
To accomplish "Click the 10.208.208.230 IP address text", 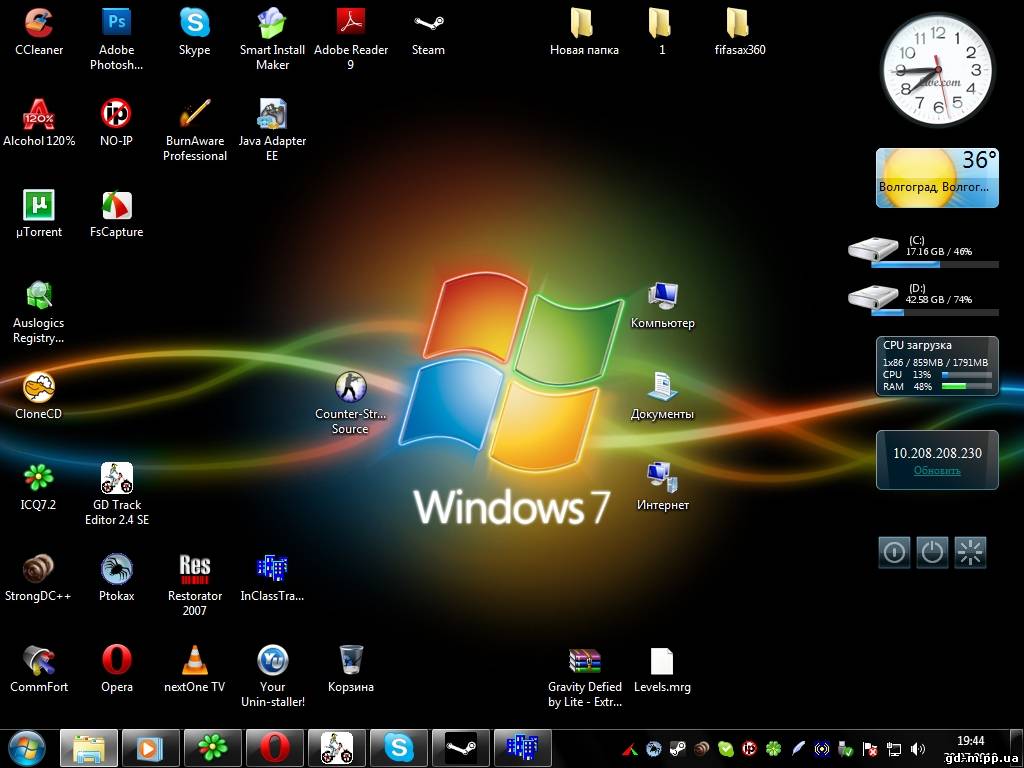I will point(937,453).
